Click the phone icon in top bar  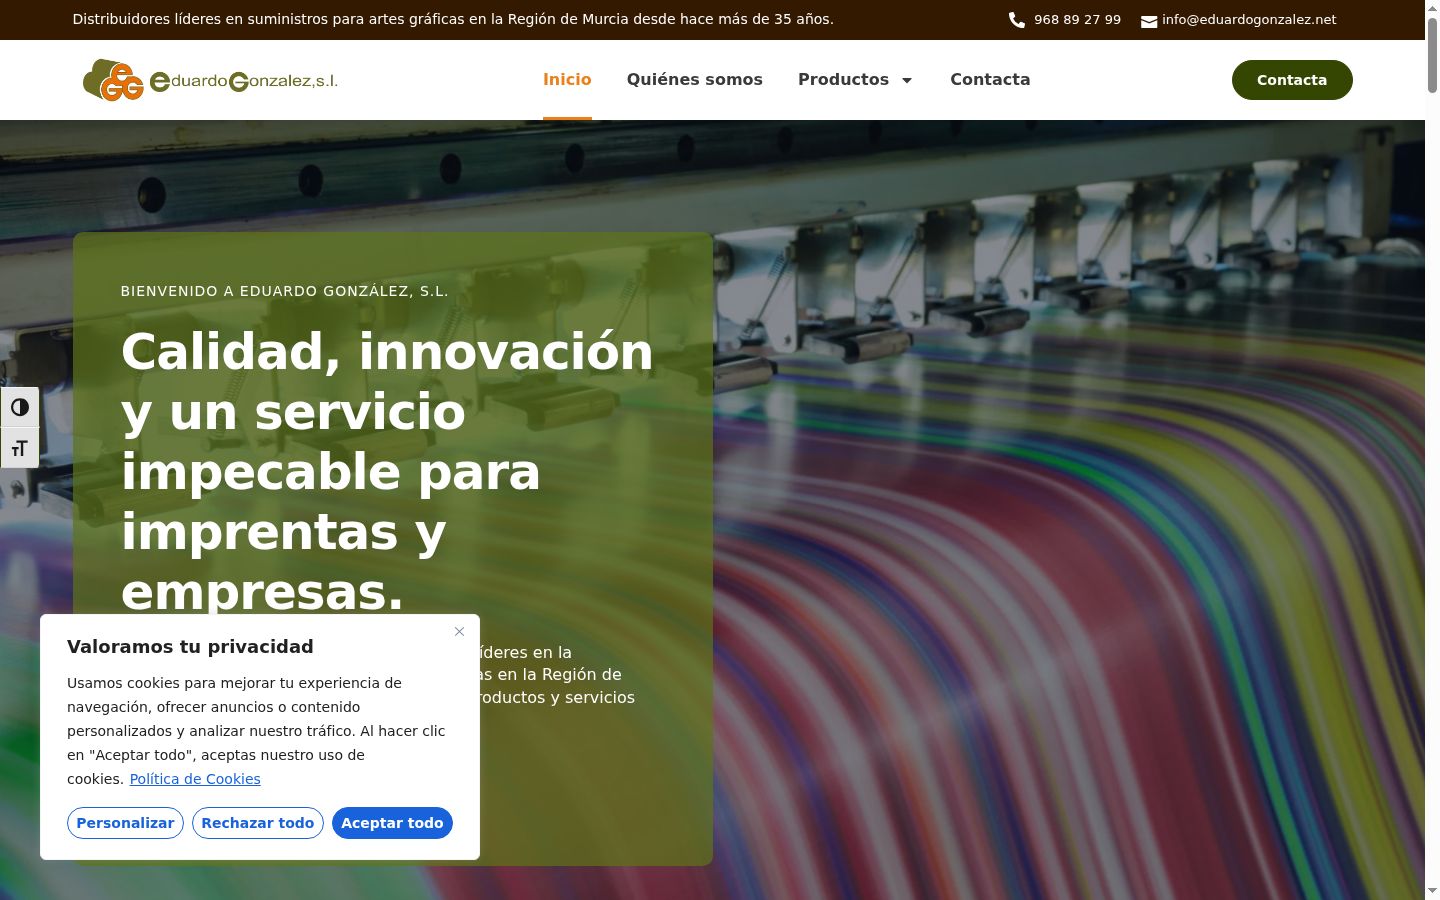(x=1017, y=20)
